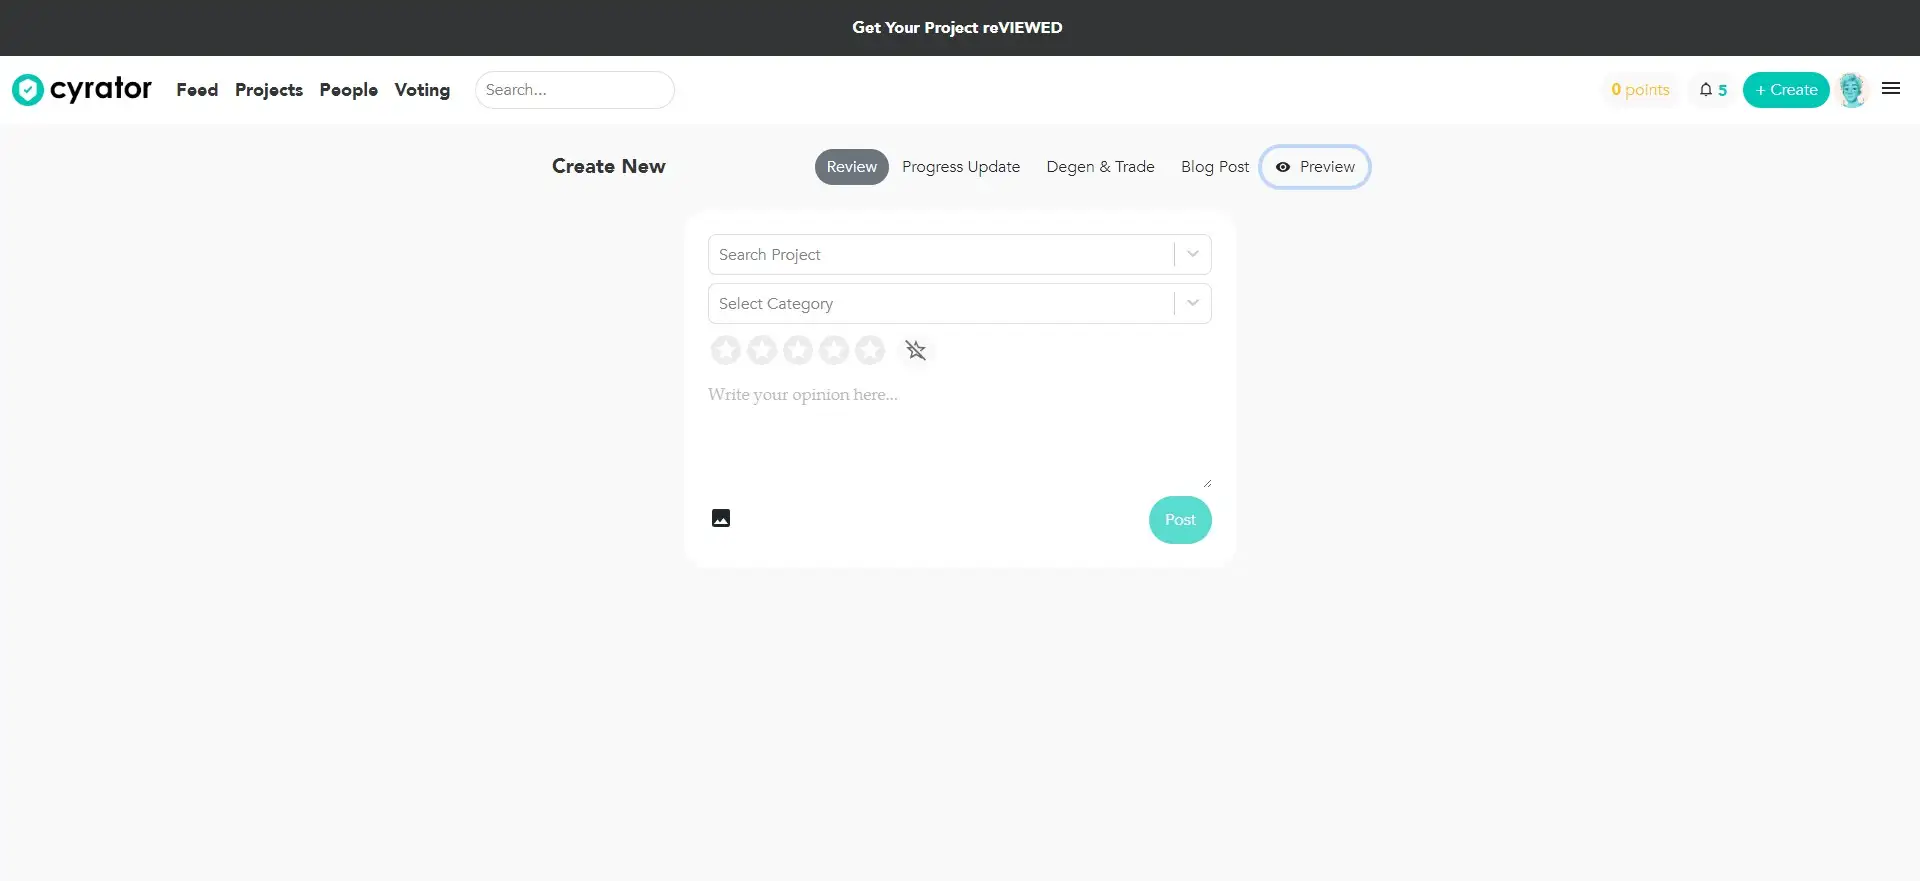Screen dimensions: 1920x881
Task: Select the Review post type
Action: [x=851, y=167]
